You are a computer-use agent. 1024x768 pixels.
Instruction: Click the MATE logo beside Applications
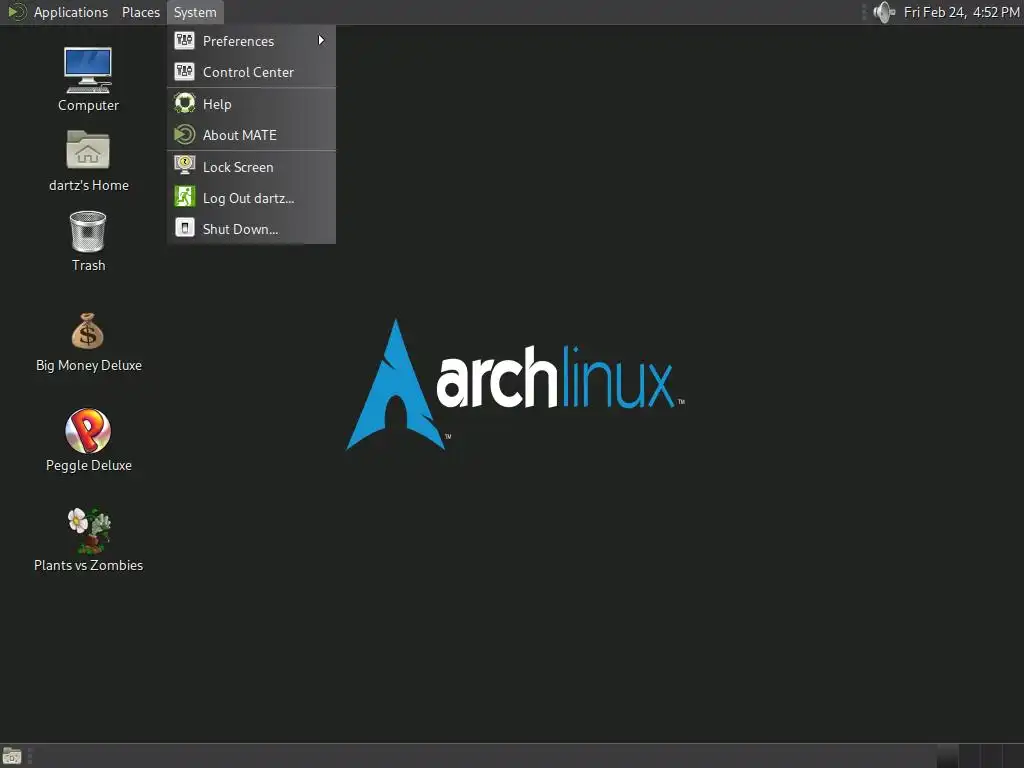(x=16, y=12)
